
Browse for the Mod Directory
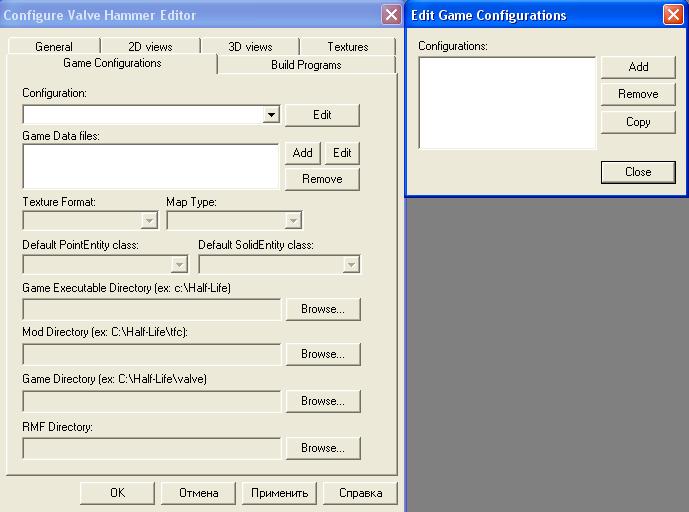click(x=323, y=354)
